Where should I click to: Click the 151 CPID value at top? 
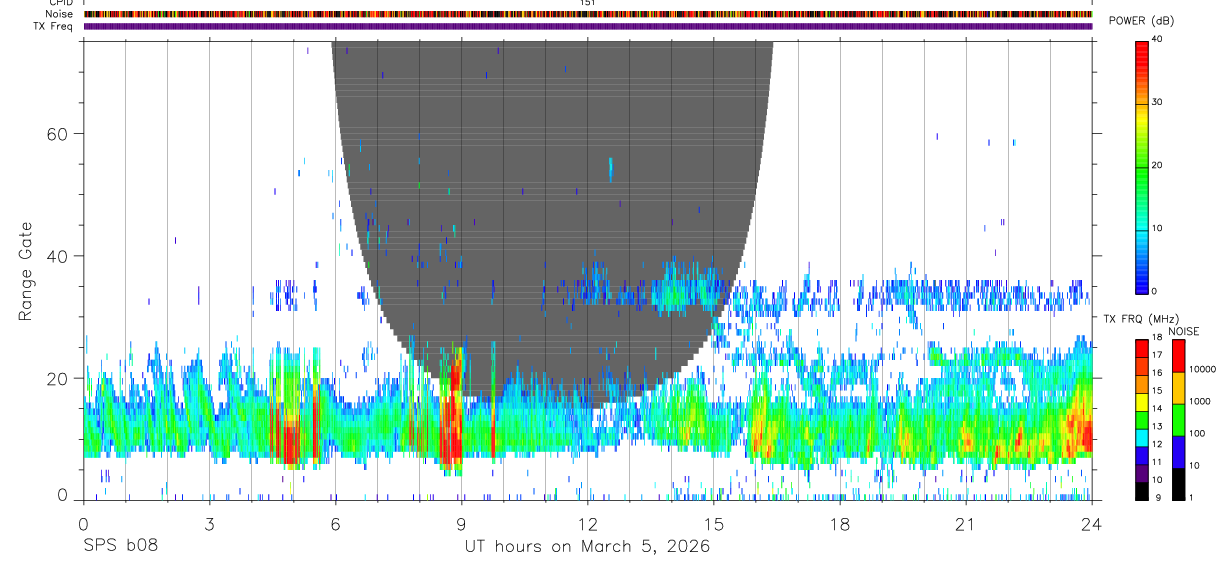(588, 3)
